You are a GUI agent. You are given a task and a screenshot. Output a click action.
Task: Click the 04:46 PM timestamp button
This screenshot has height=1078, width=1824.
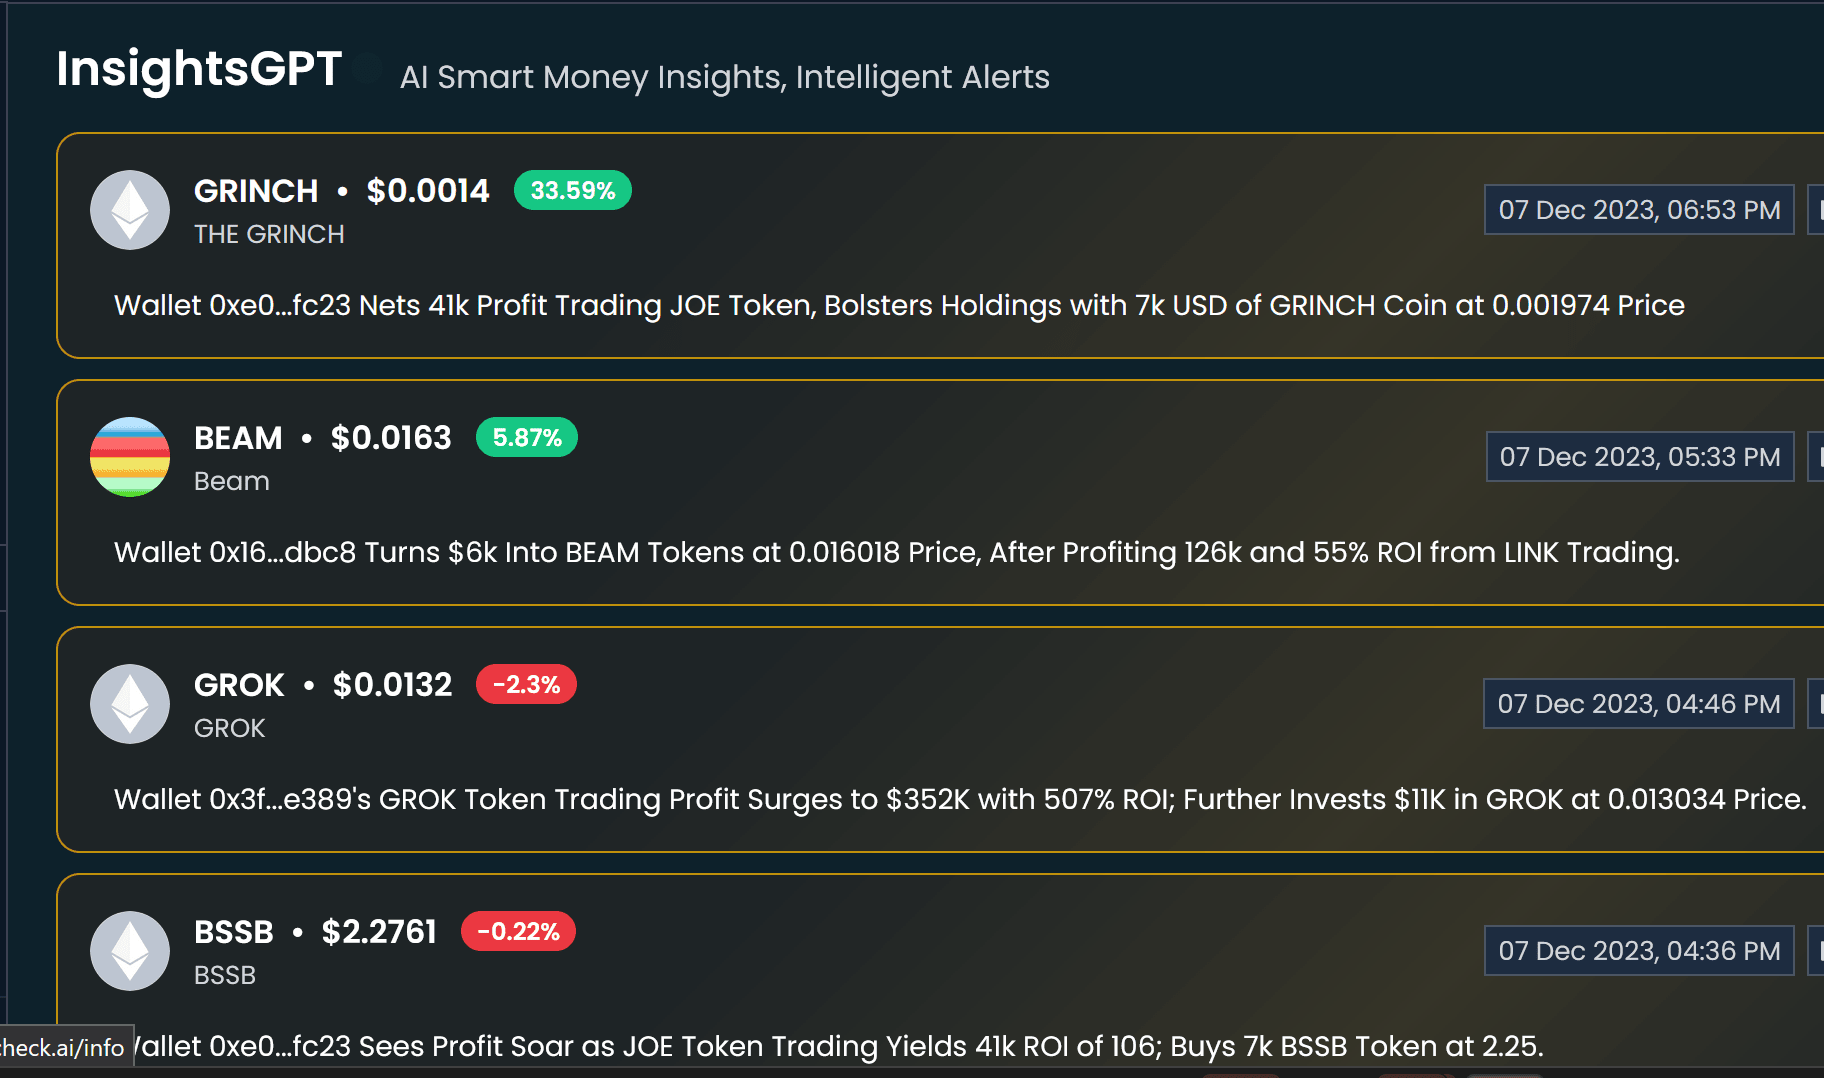click(1639, 704)
